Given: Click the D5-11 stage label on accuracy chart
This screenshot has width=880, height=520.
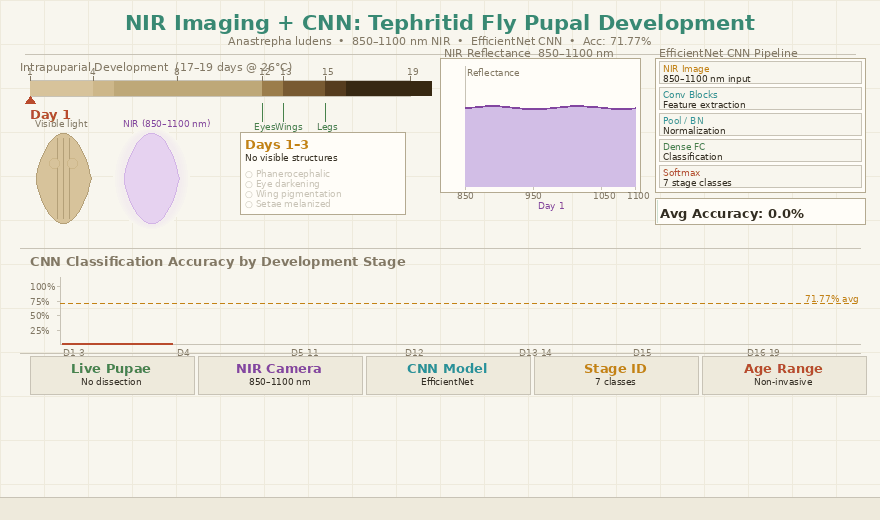Looking at the screenshot, I should [305, 352].
